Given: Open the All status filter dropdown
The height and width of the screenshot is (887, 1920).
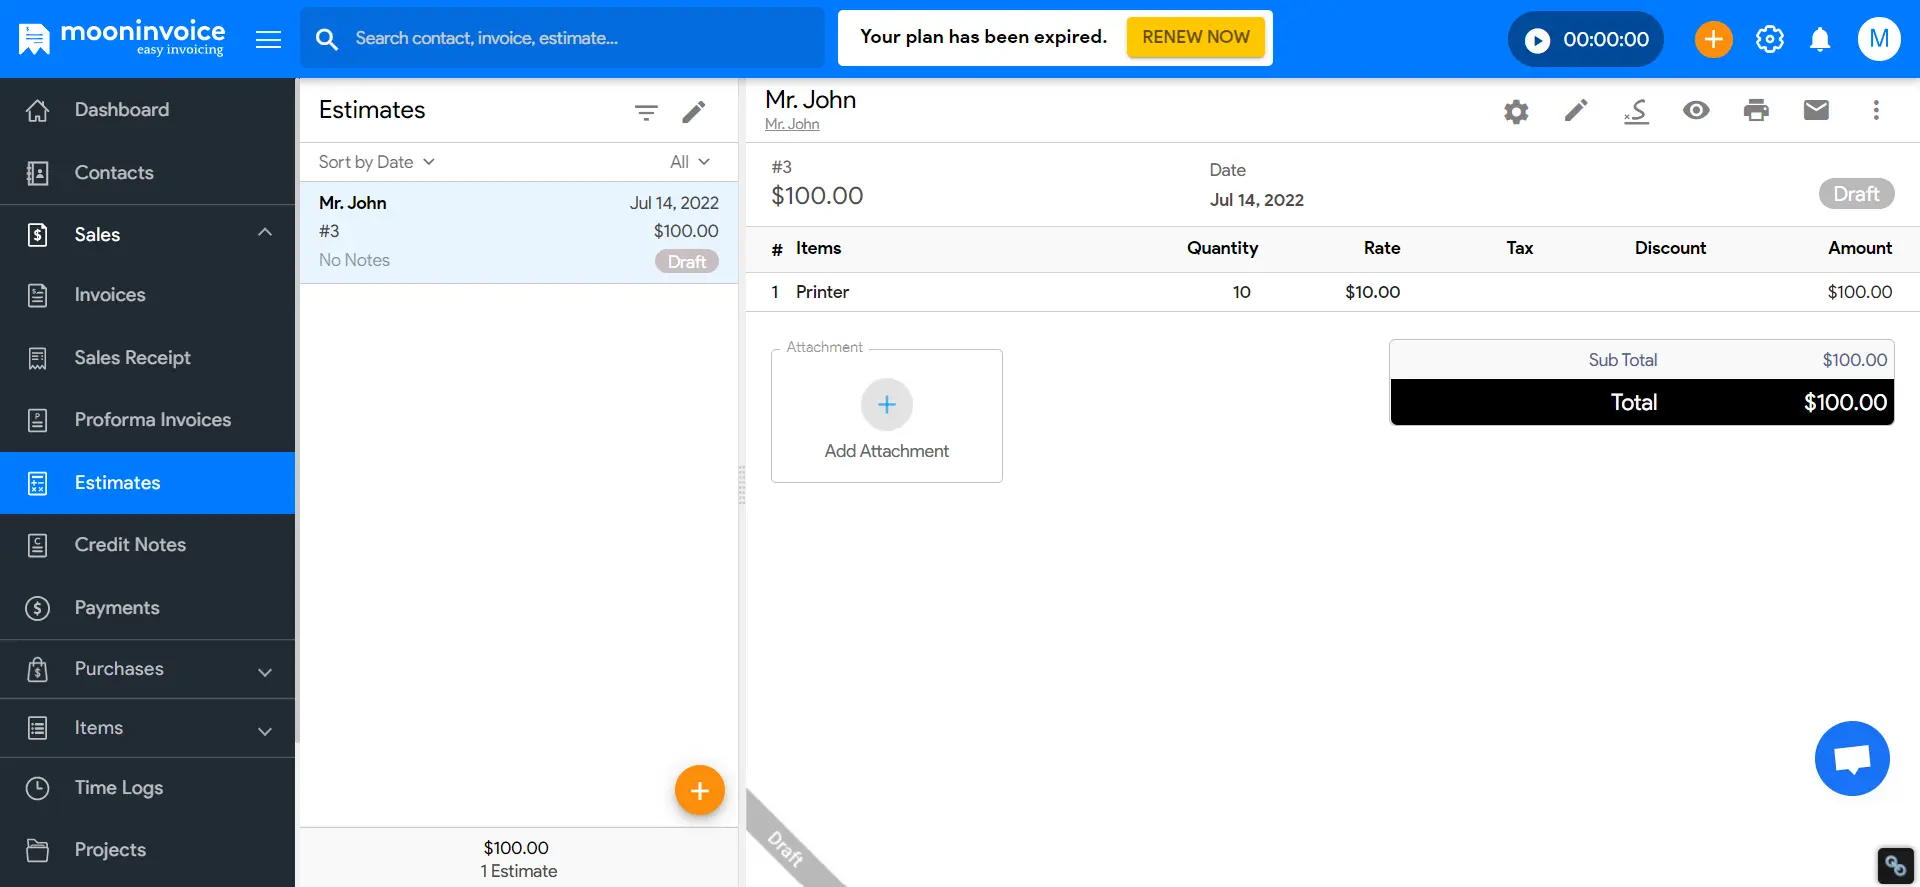Looking at the screenshot, I should pos(689,162).
